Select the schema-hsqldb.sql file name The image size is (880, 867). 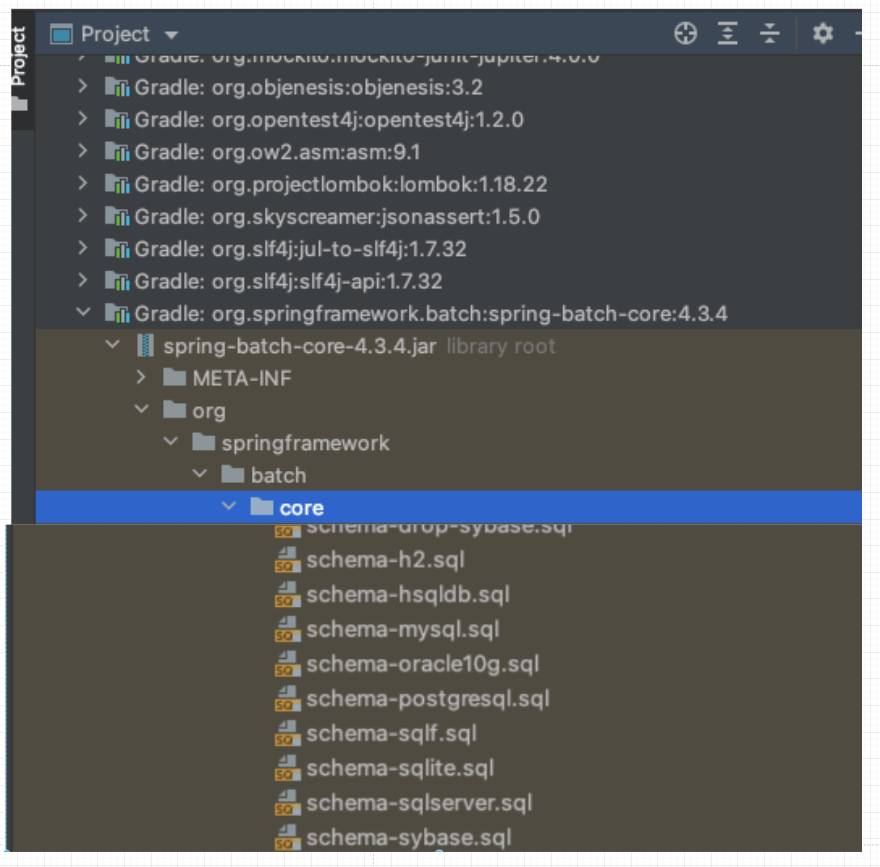(x=408, y=595)
